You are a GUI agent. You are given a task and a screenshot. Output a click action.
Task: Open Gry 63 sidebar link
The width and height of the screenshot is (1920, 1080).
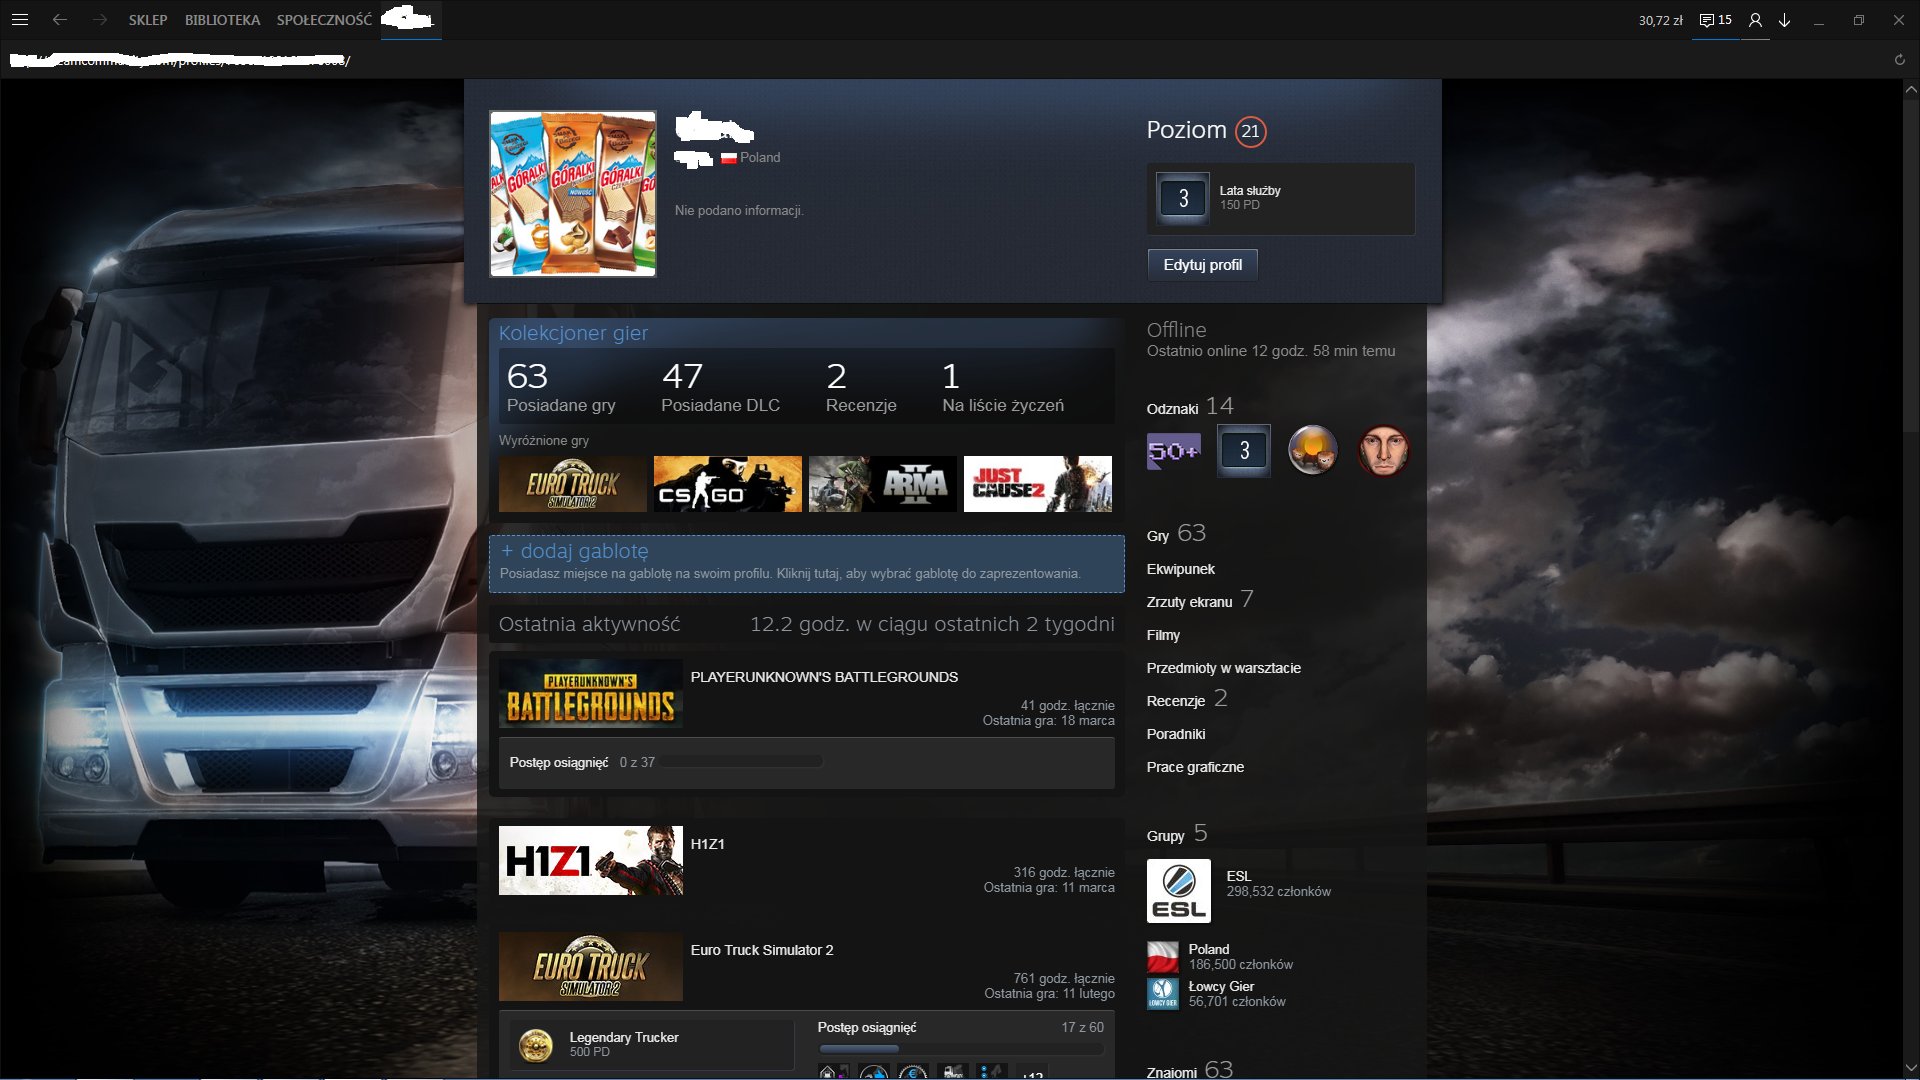coord(1176,534)
